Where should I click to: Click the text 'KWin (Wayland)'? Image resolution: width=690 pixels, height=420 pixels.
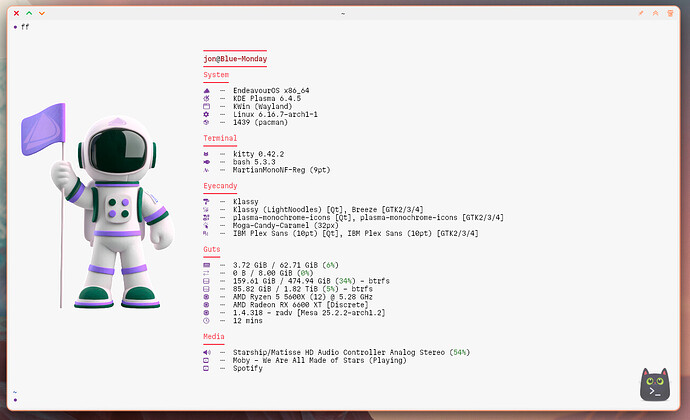[263, 107]
